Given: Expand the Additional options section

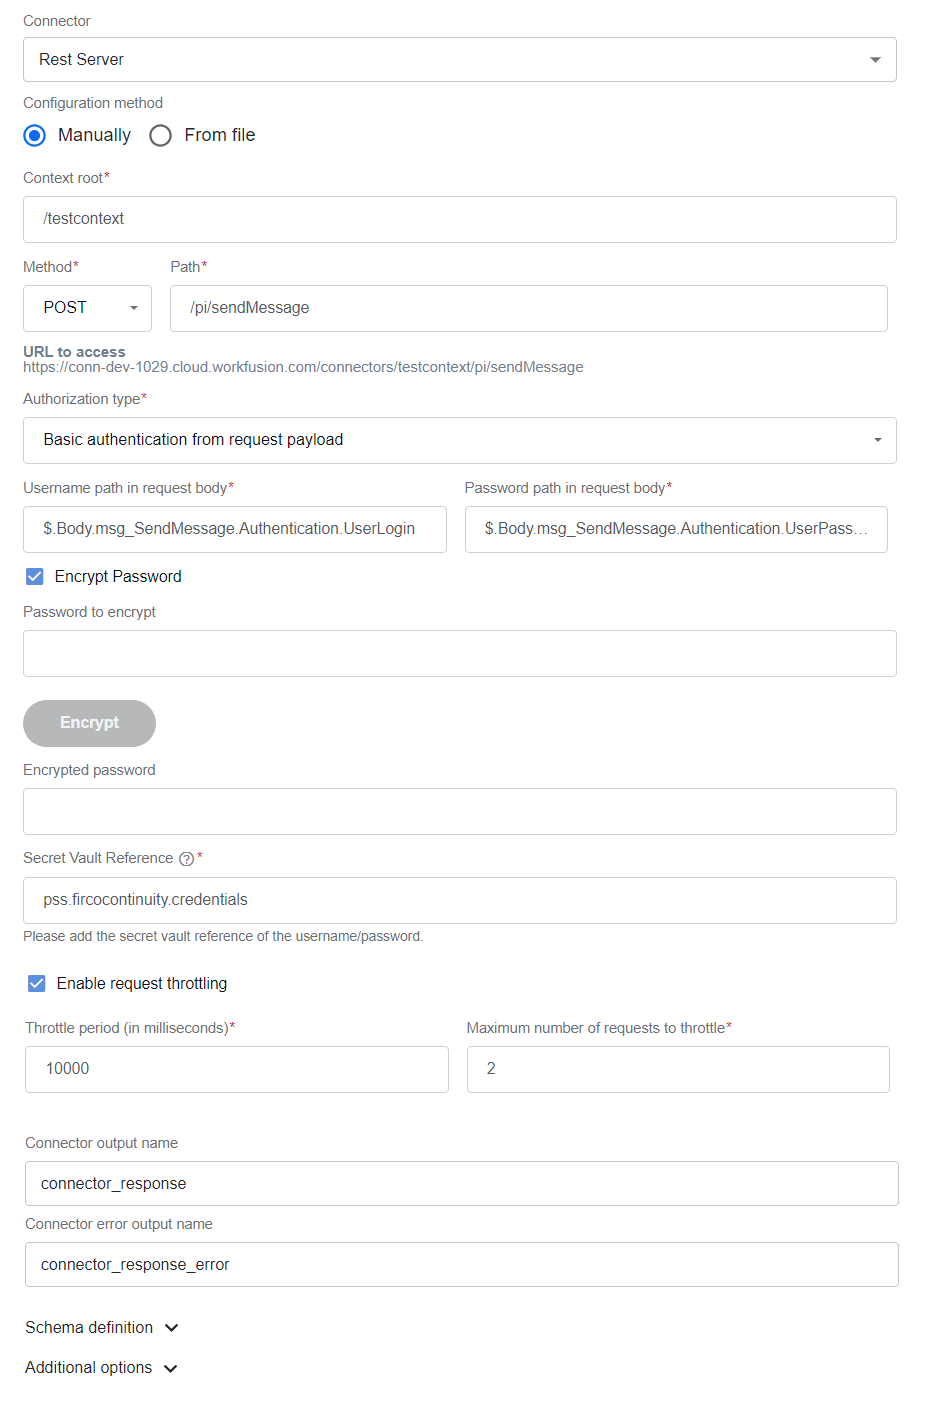Looking at the screenshot, I should pos(102,1367).
